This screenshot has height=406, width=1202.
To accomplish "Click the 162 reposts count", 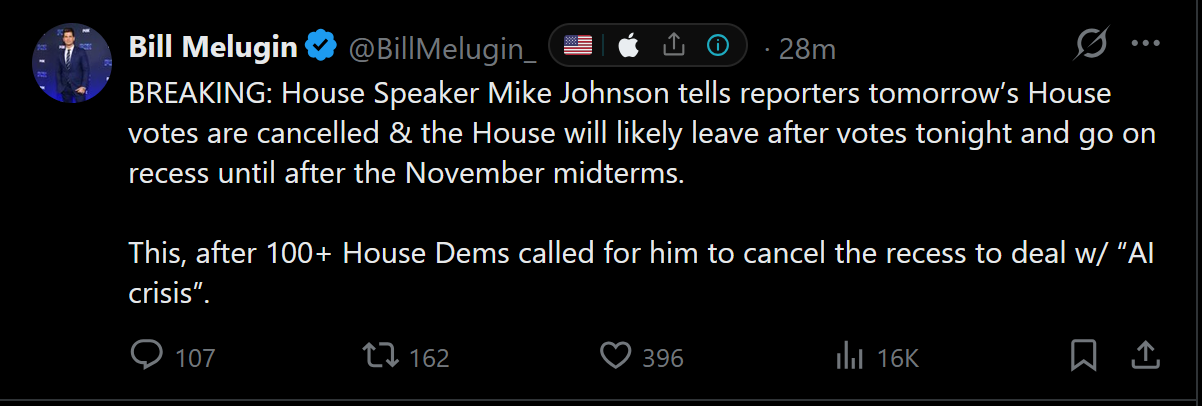I will point(430,358).
